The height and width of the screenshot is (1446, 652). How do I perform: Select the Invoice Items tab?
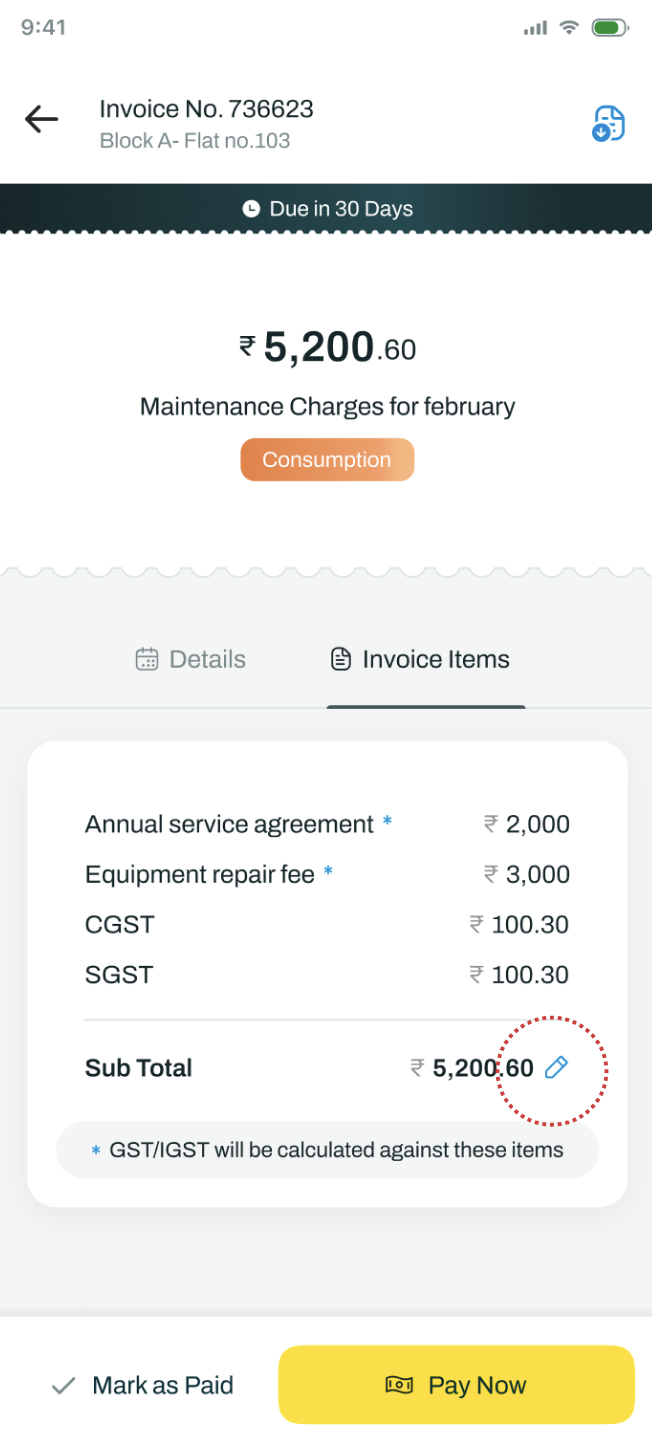(420, 660)
